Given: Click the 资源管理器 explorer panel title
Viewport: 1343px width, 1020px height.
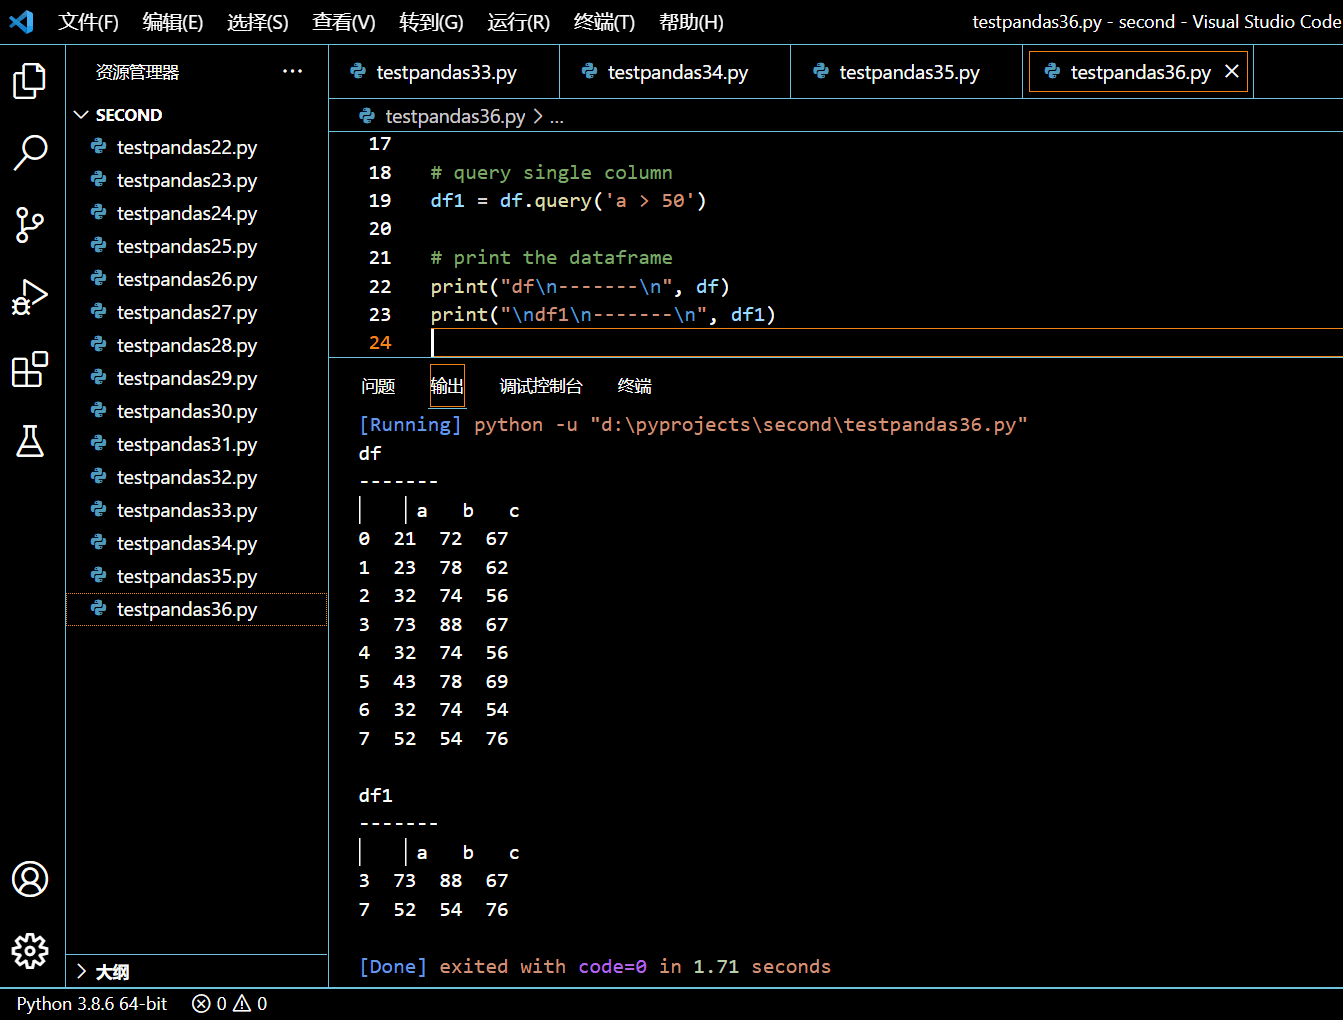Looking at the screenshot, I should pyautogui.click(x=137, y=72).
